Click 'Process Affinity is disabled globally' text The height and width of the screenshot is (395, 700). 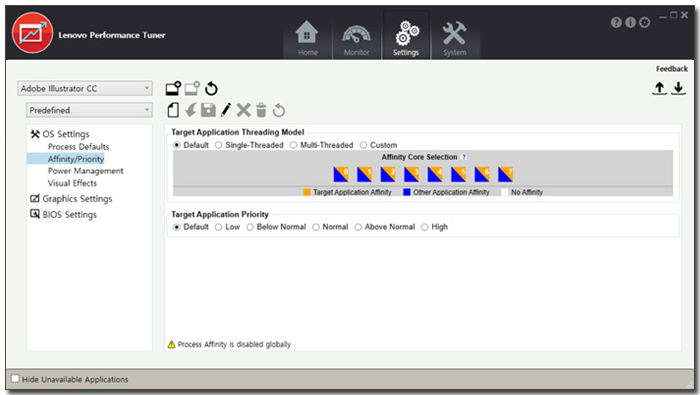[234, 344]
